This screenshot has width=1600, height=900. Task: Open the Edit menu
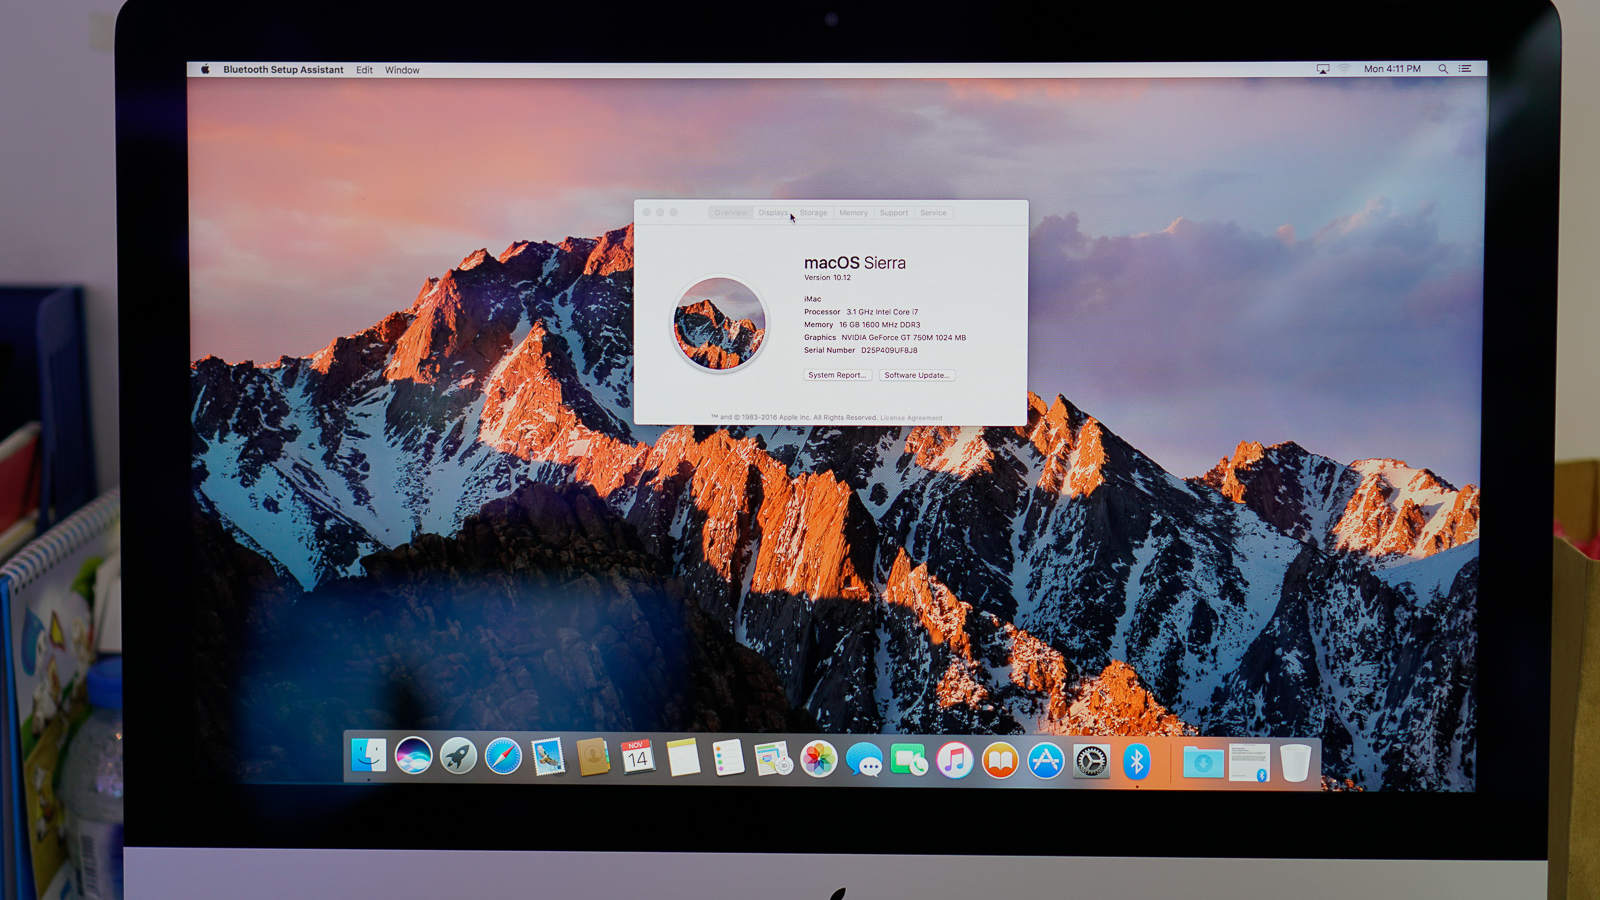pos(364,70)
